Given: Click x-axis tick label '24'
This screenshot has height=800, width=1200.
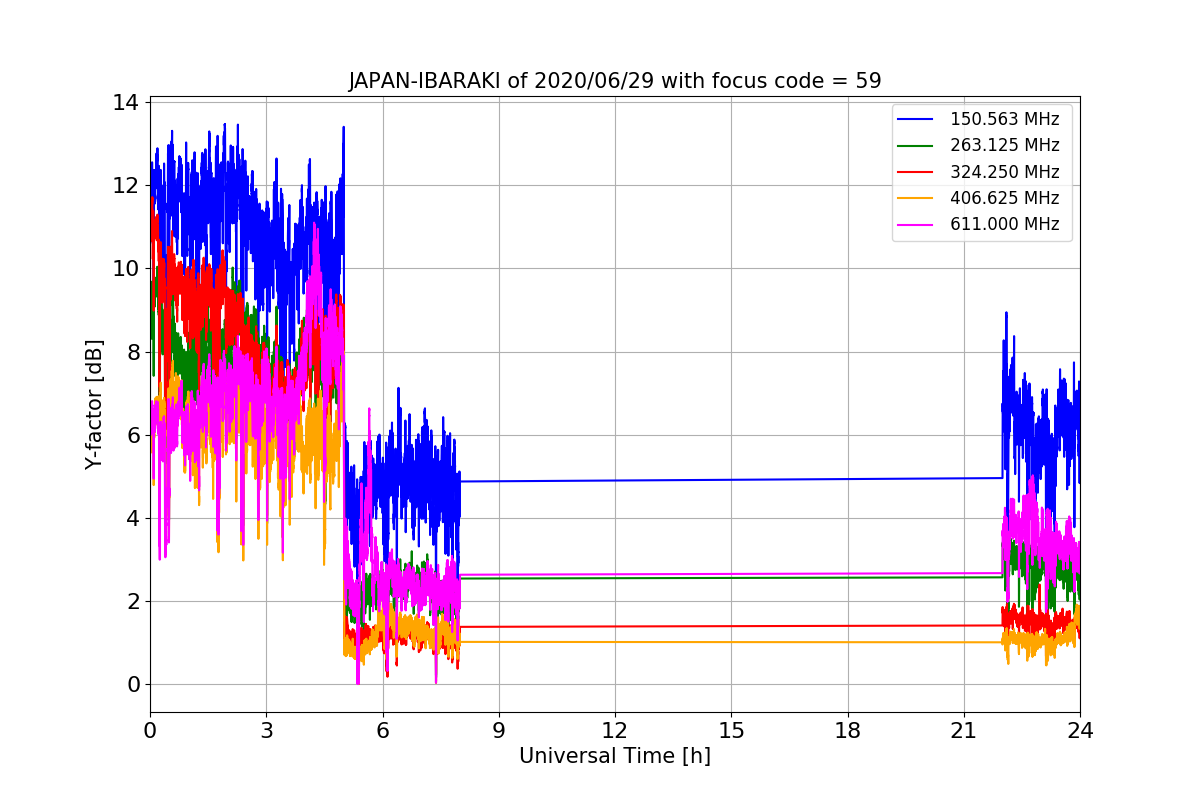Looking at the screenshot, I should coord(1080,730).
